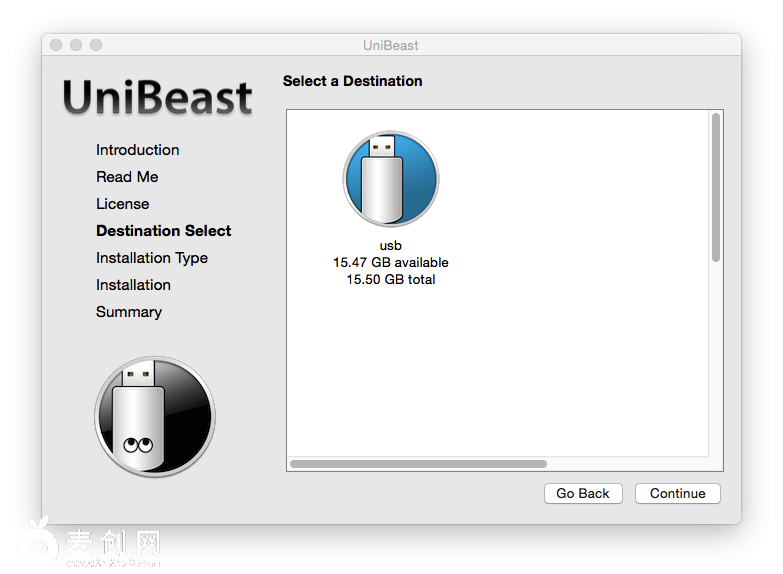Viewport: 783px width, 574px height.
Task: Open the Summary step
Action: [x=129, y=312]
